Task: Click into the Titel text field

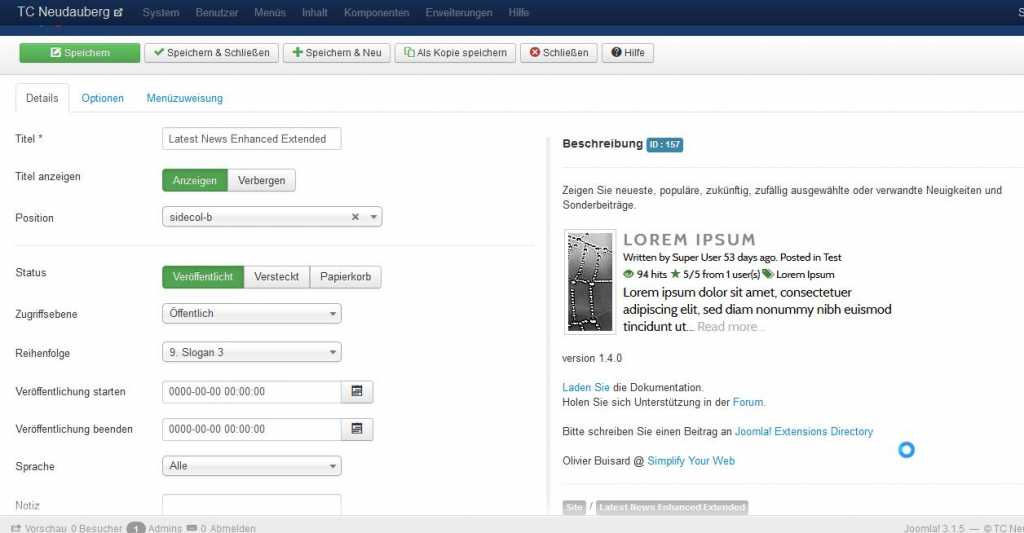Action: point(251,139)
